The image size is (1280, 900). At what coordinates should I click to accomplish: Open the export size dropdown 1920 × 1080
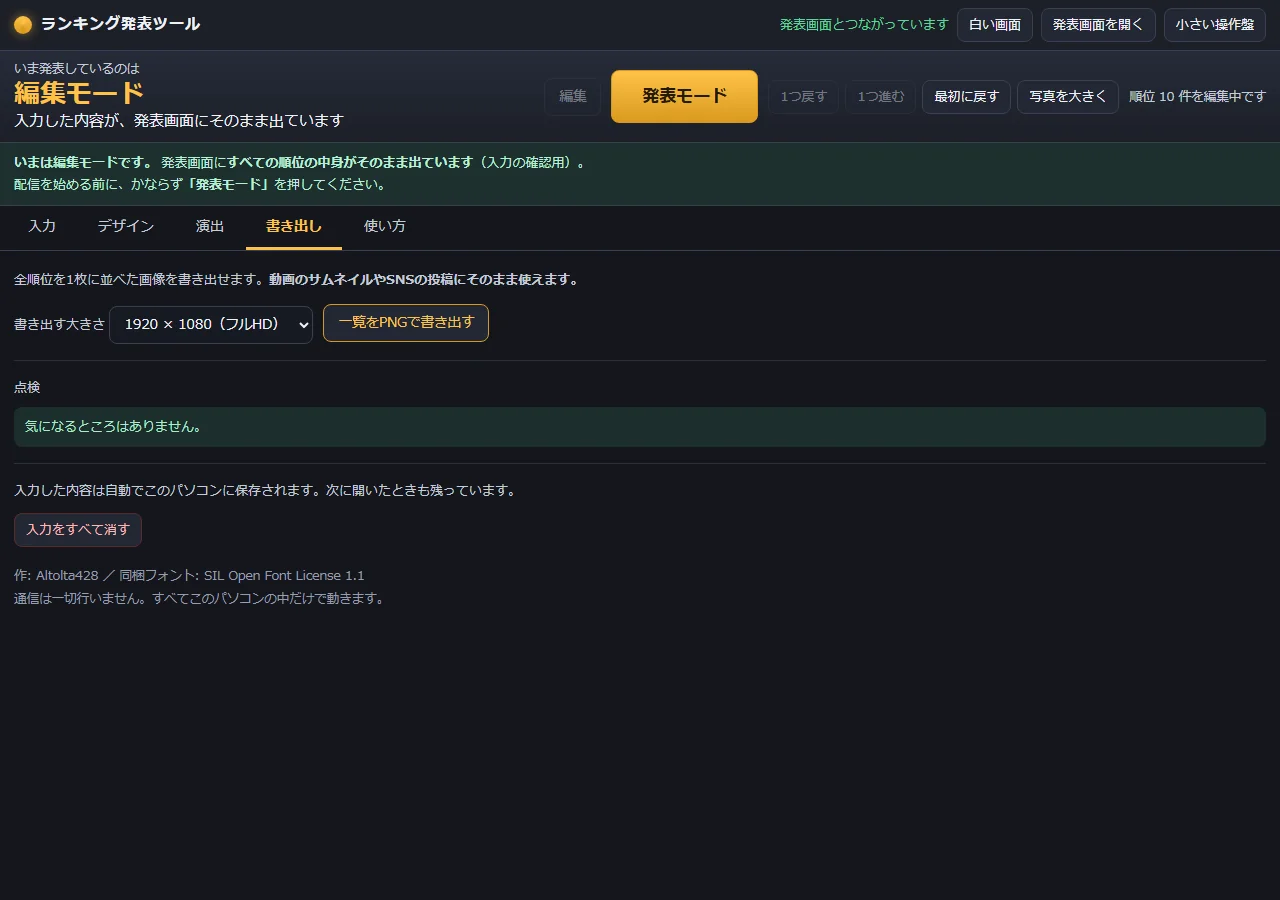211,325
